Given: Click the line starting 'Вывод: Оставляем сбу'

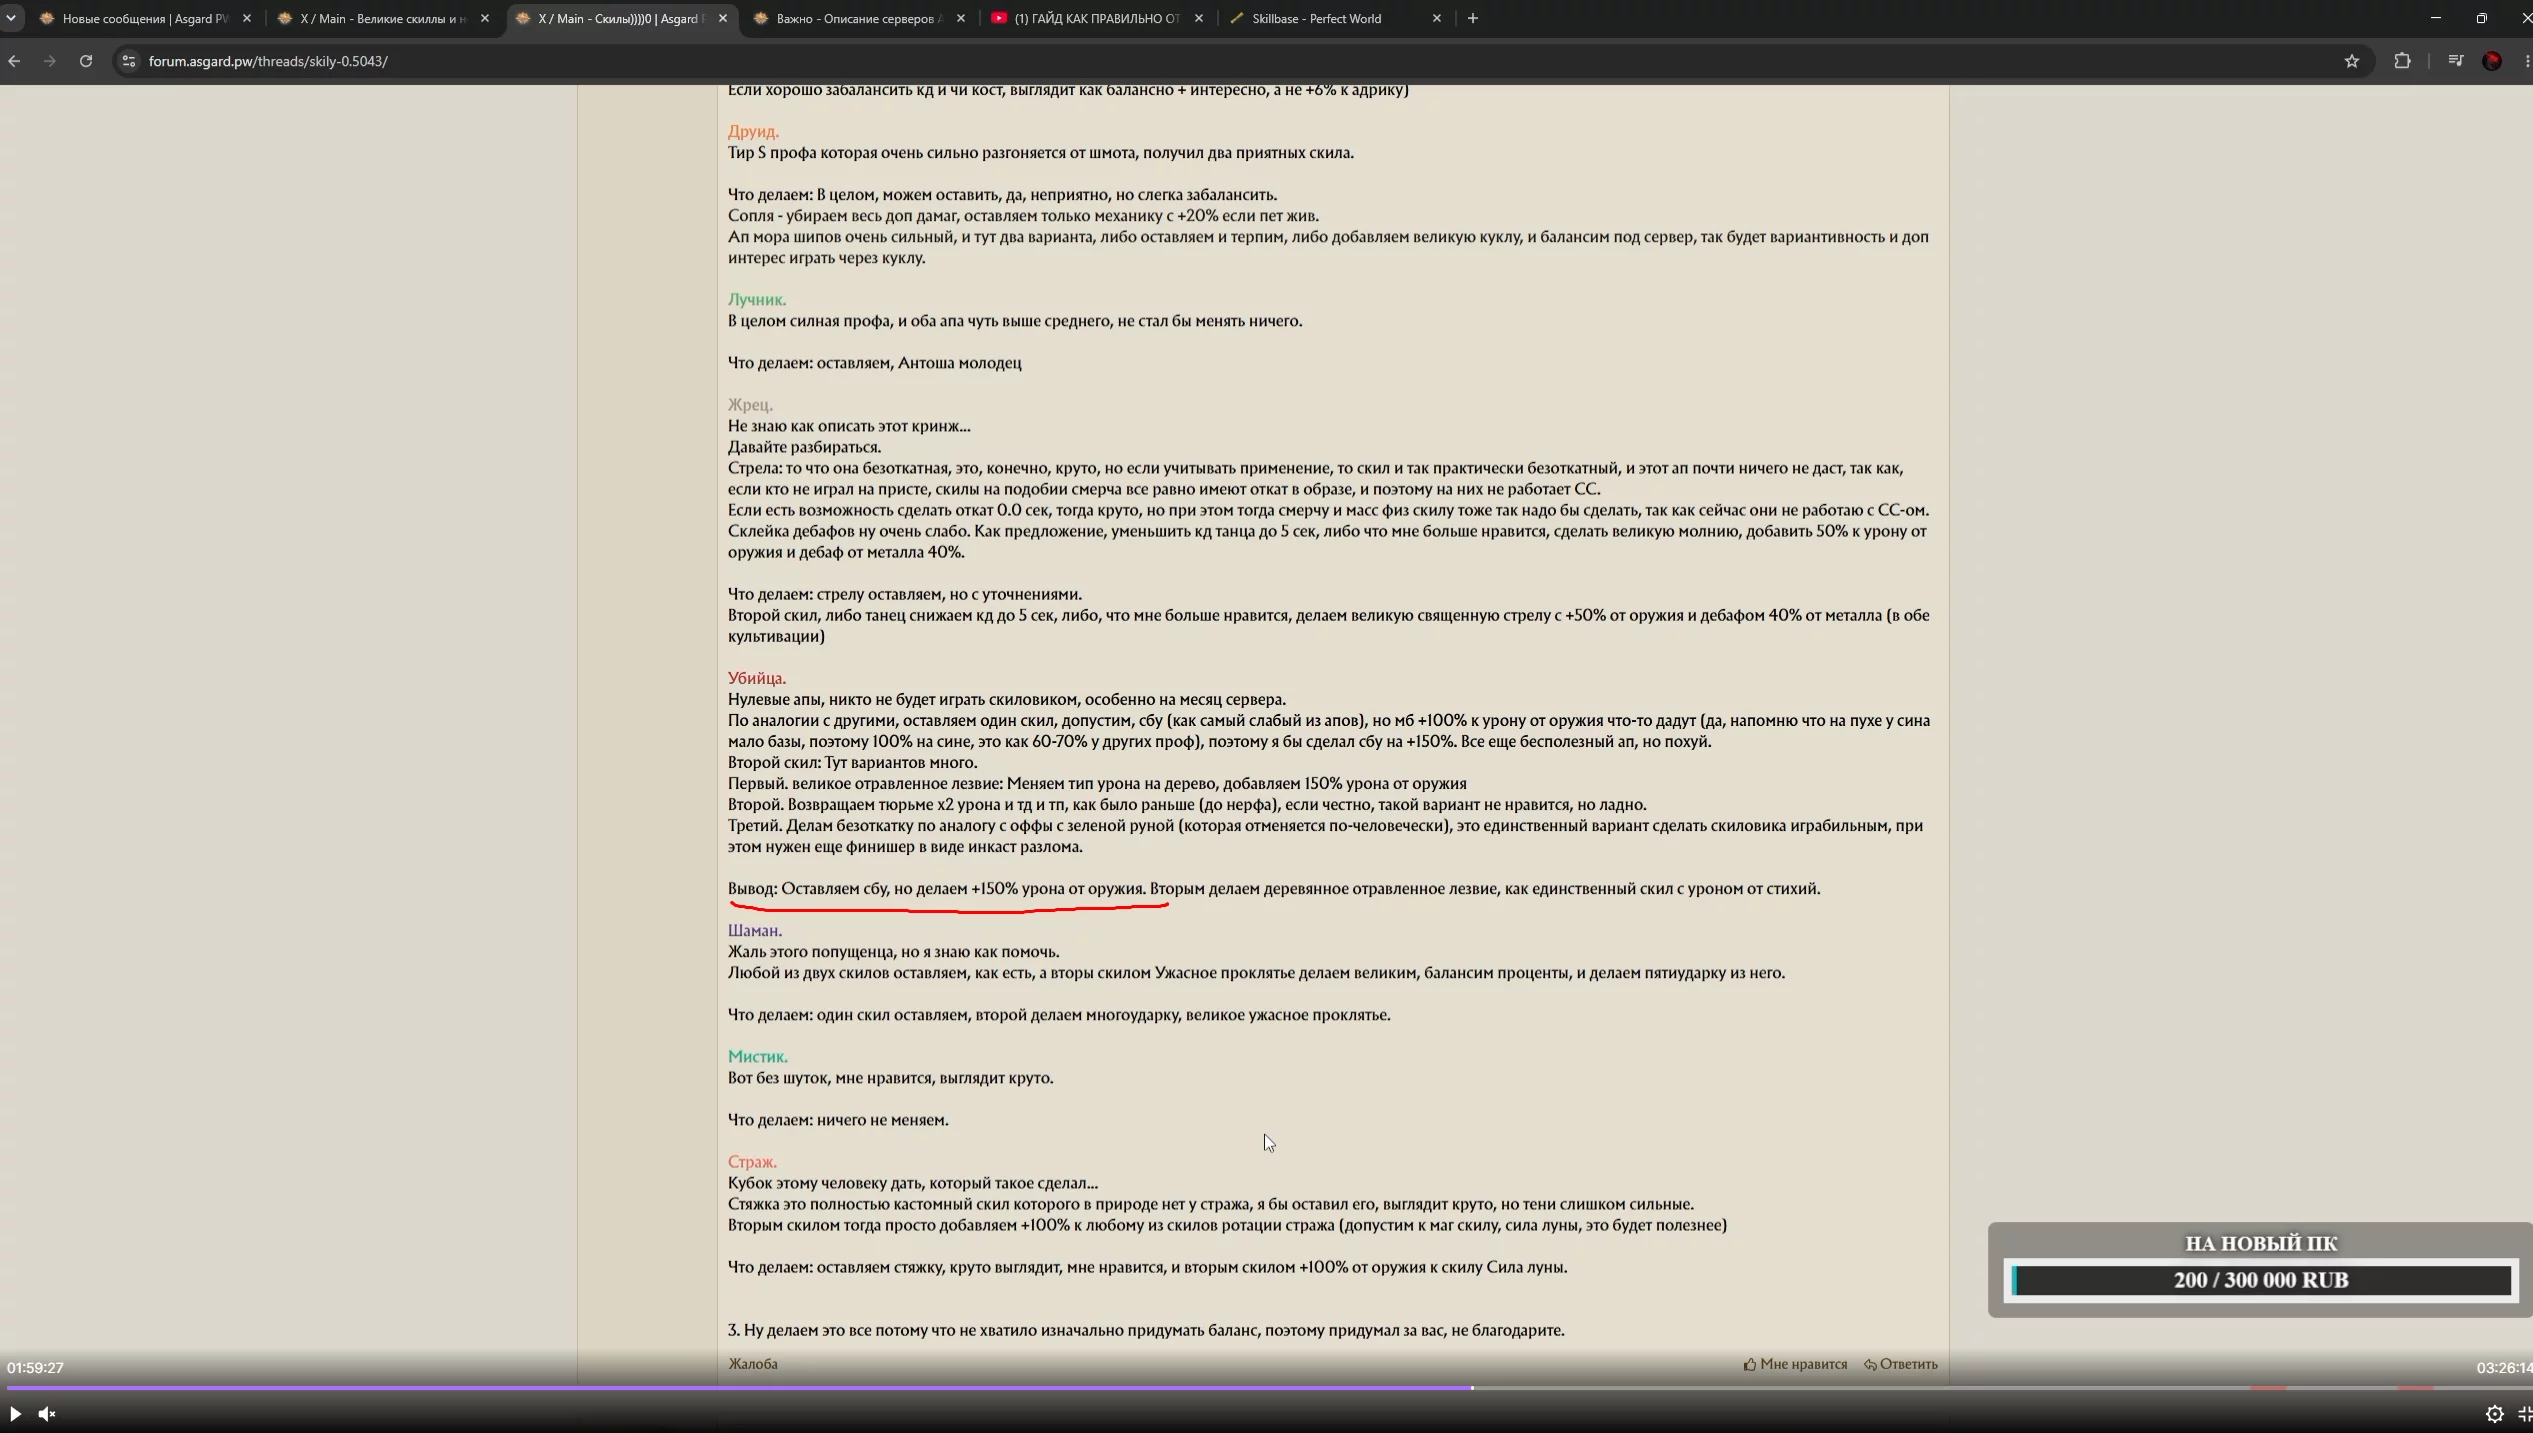Looking at the screenshot, I should (x=1274, y=889).
